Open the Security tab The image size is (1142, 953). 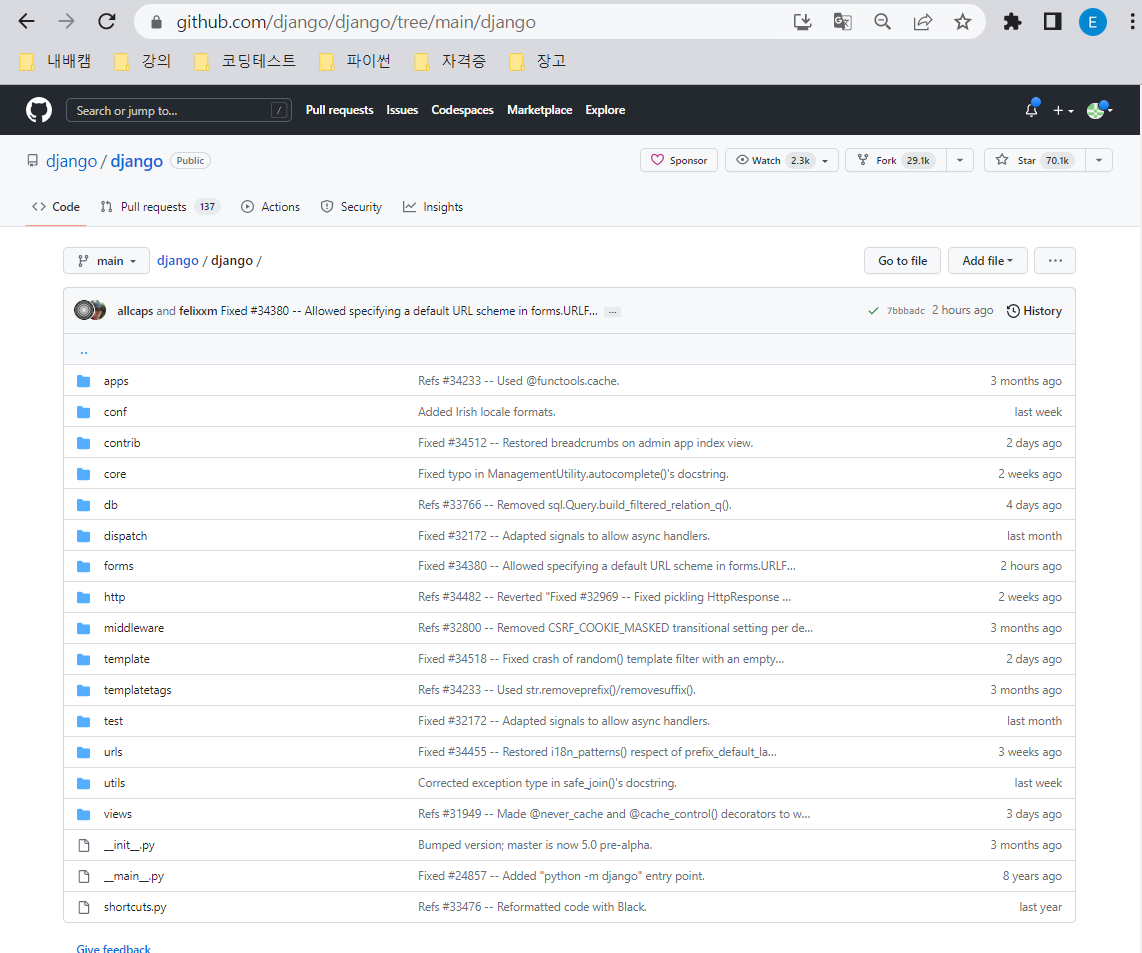tap(351, 207)
